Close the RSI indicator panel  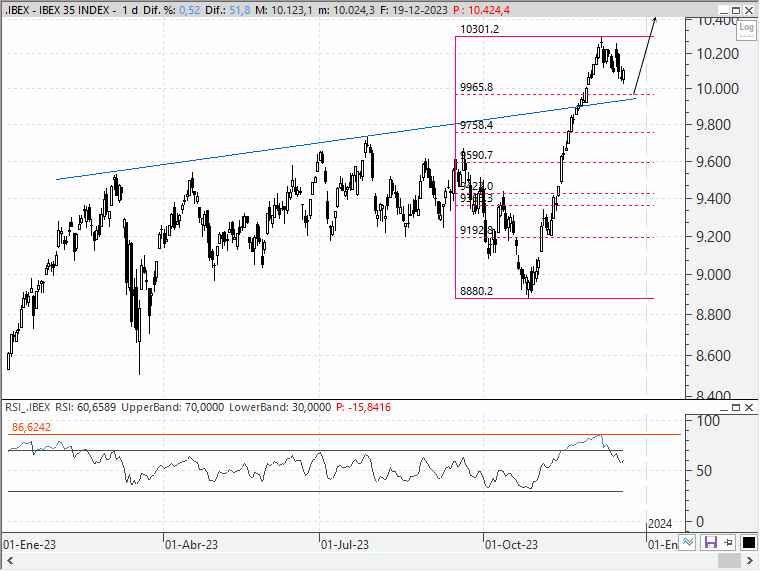[x=749, y=408]
